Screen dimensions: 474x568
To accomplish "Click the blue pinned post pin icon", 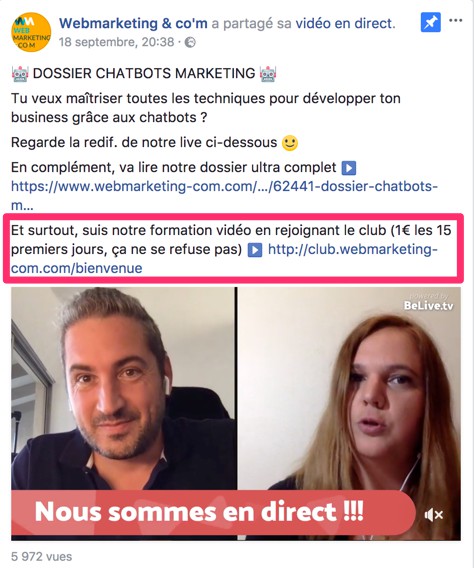I will pyautogui.click(x=431, y=22).
